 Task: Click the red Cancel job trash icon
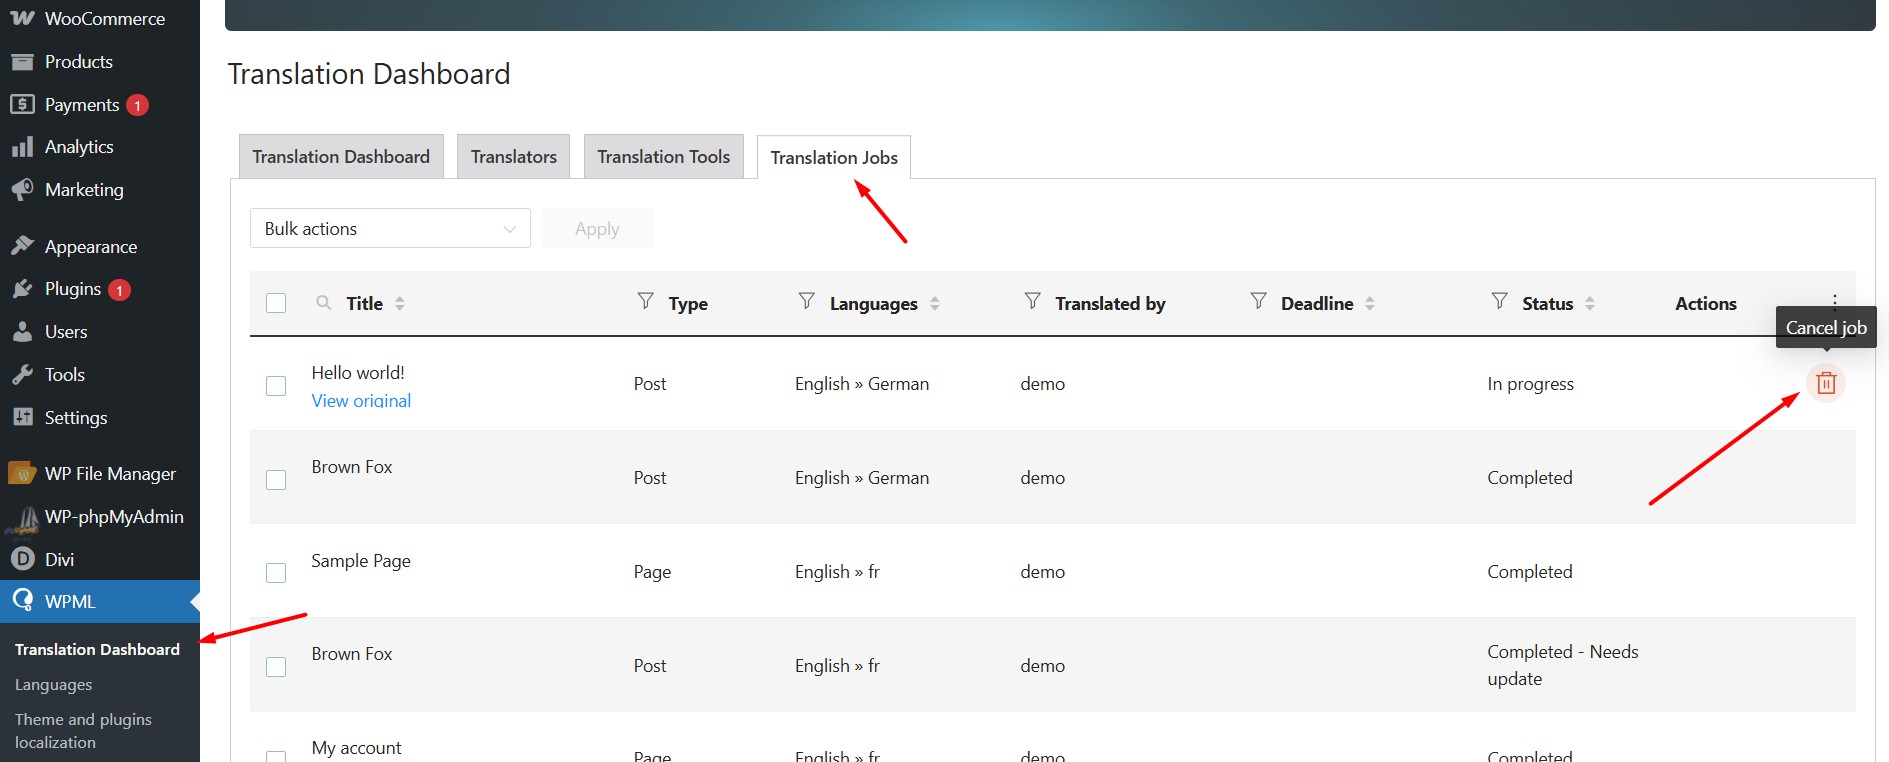[1825, 383]
